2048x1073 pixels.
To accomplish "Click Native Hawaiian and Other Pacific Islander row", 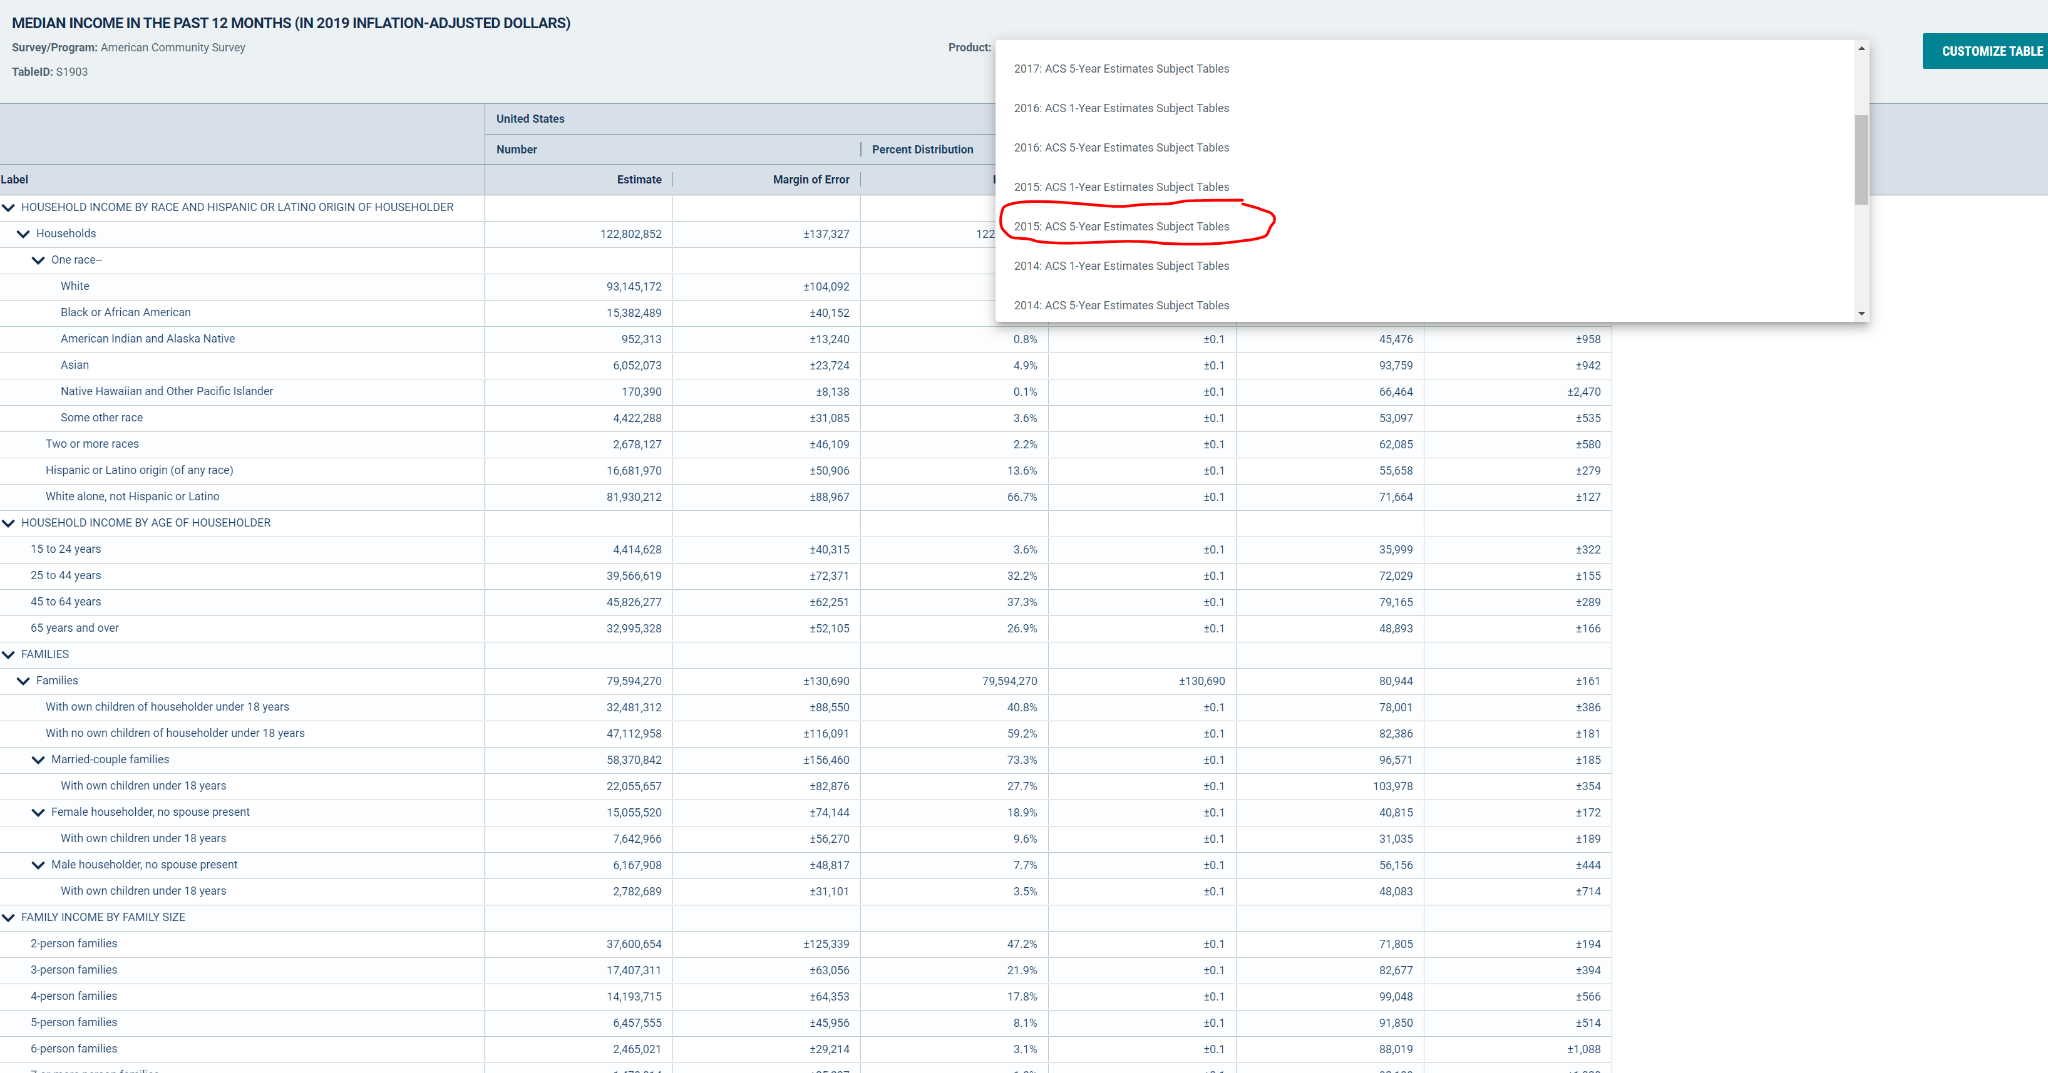I will 166,392.
